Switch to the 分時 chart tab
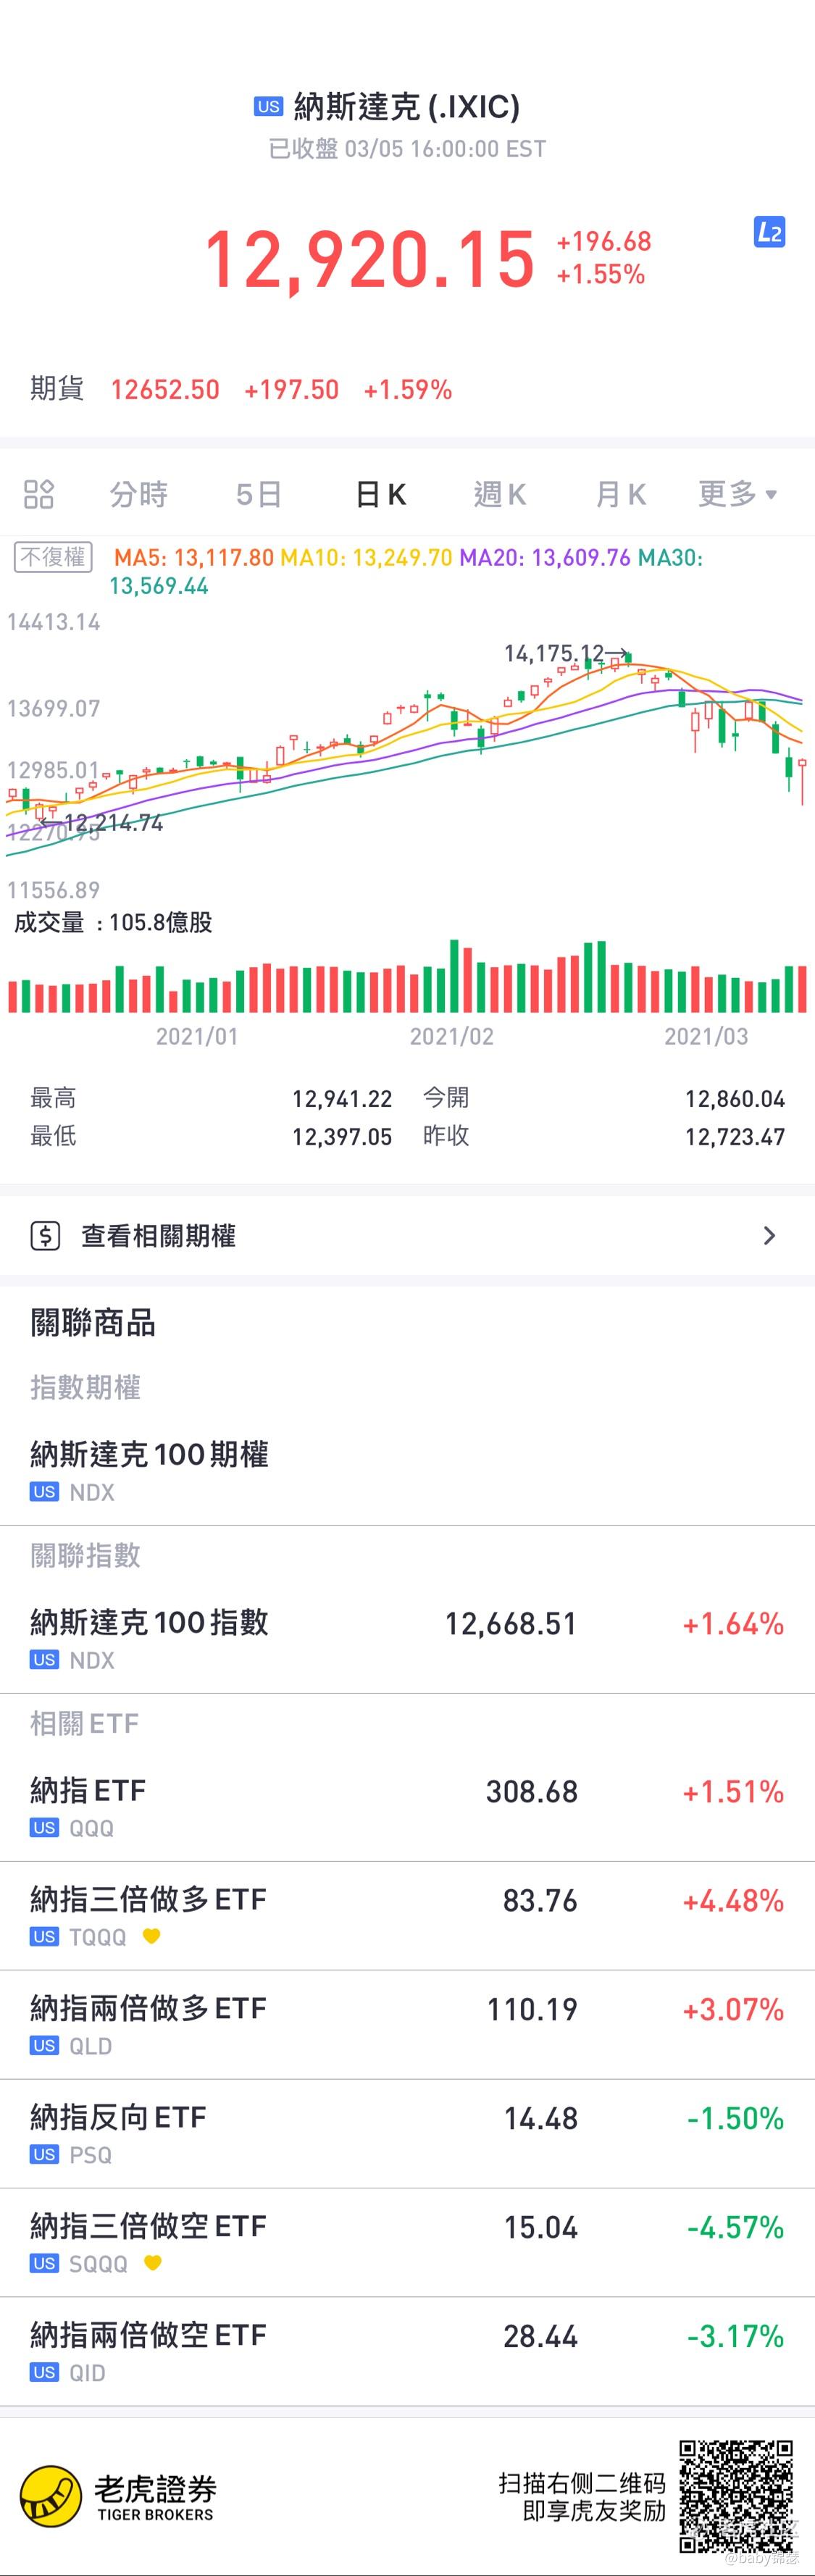 [139, 494]
